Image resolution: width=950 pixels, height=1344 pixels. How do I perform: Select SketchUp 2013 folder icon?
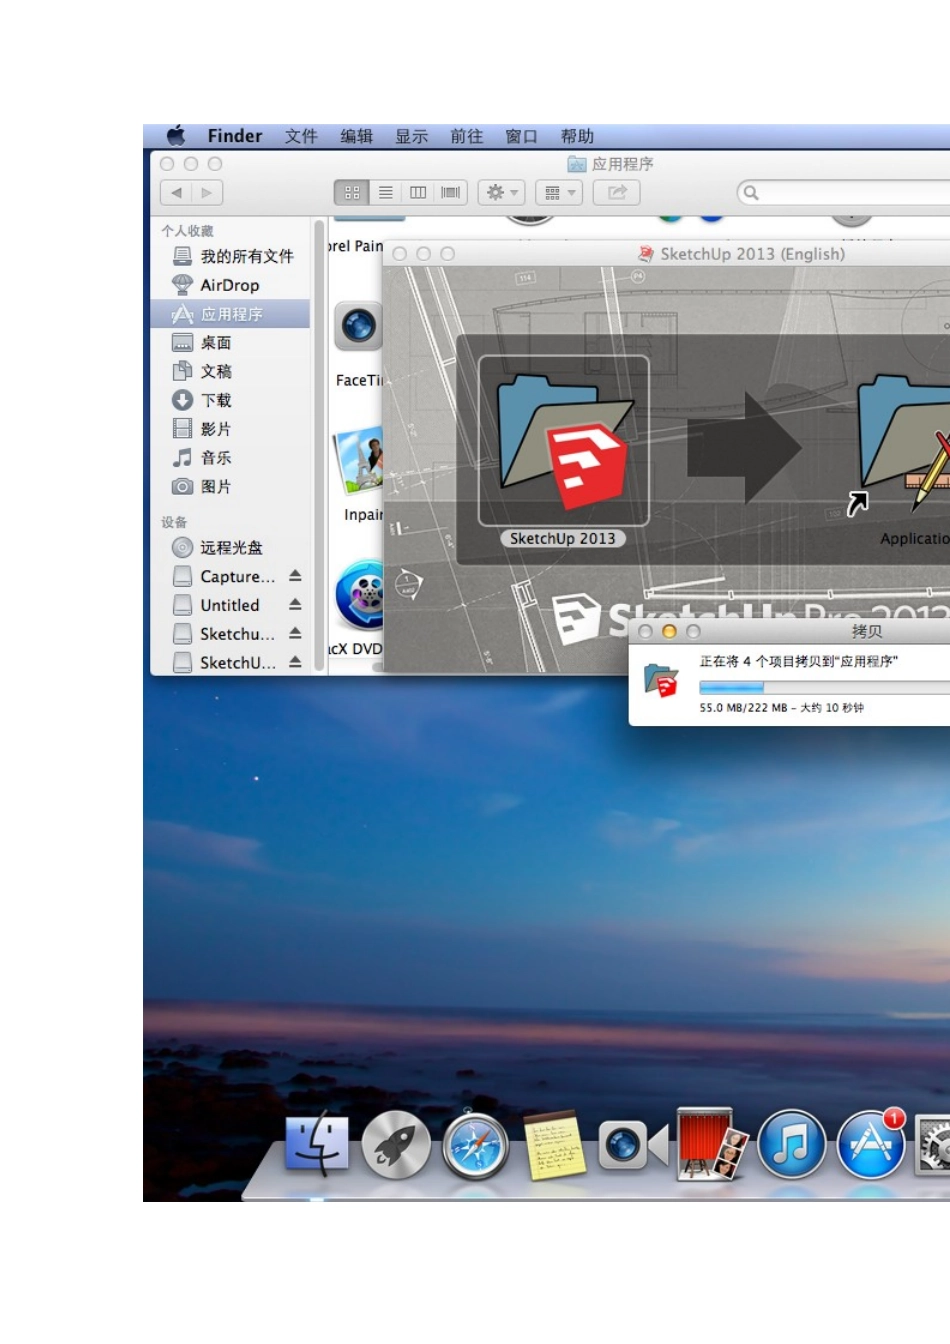click(x=565, y=441)
